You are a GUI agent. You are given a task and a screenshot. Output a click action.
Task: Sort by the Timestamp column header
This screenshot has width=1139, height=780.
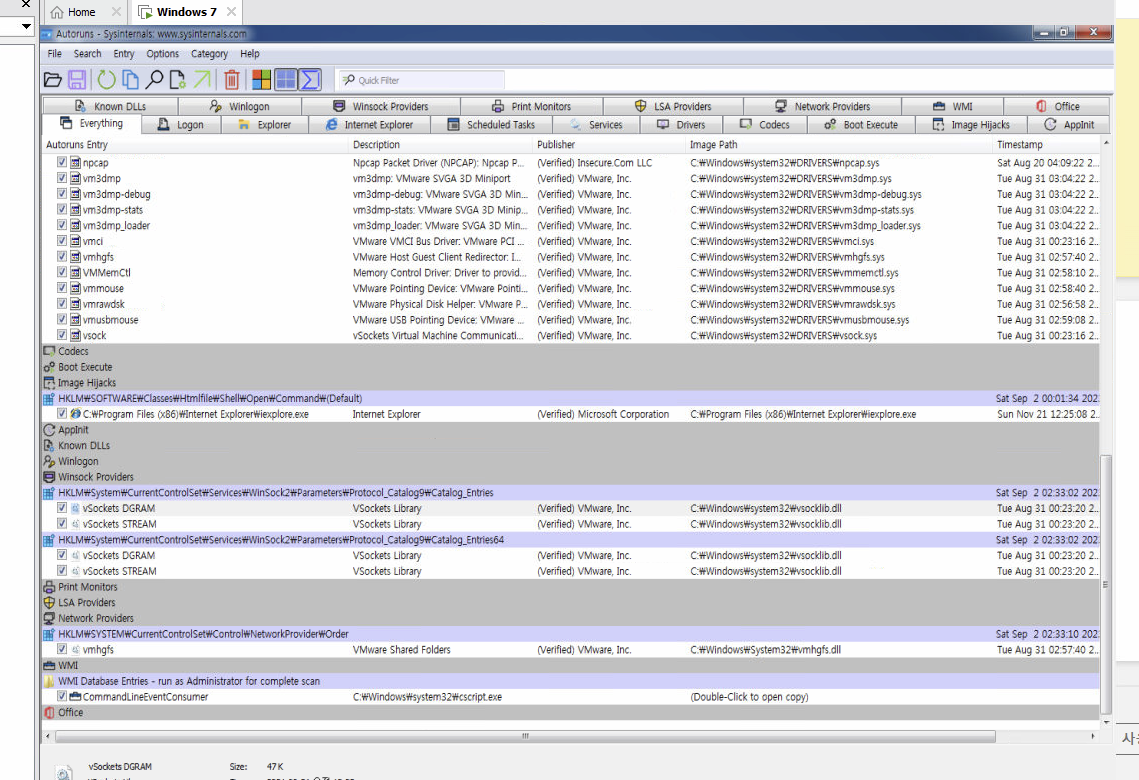[1046, 145]
